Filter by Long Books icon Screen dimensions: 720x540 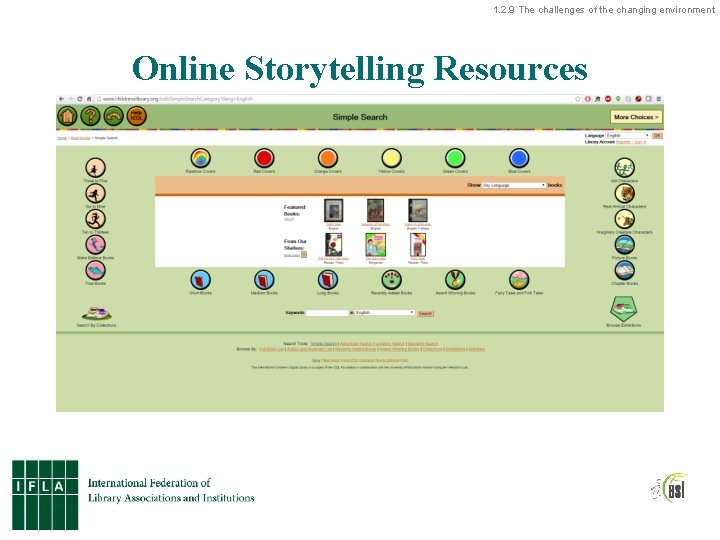click(x=328, y=280)
